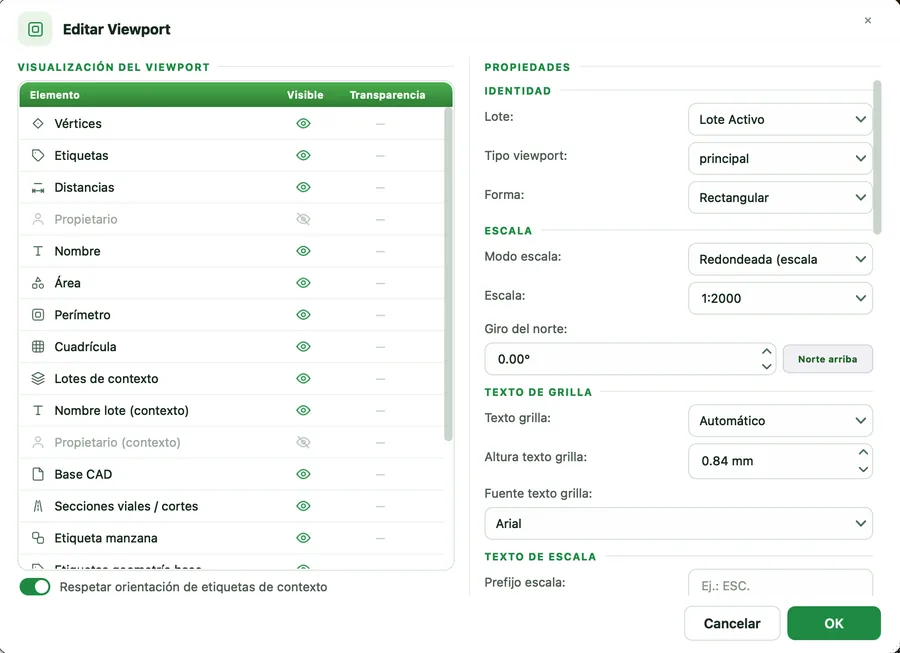Increase Giro del norte value
This screenshot has height=653, width=900.
(766, 351)
